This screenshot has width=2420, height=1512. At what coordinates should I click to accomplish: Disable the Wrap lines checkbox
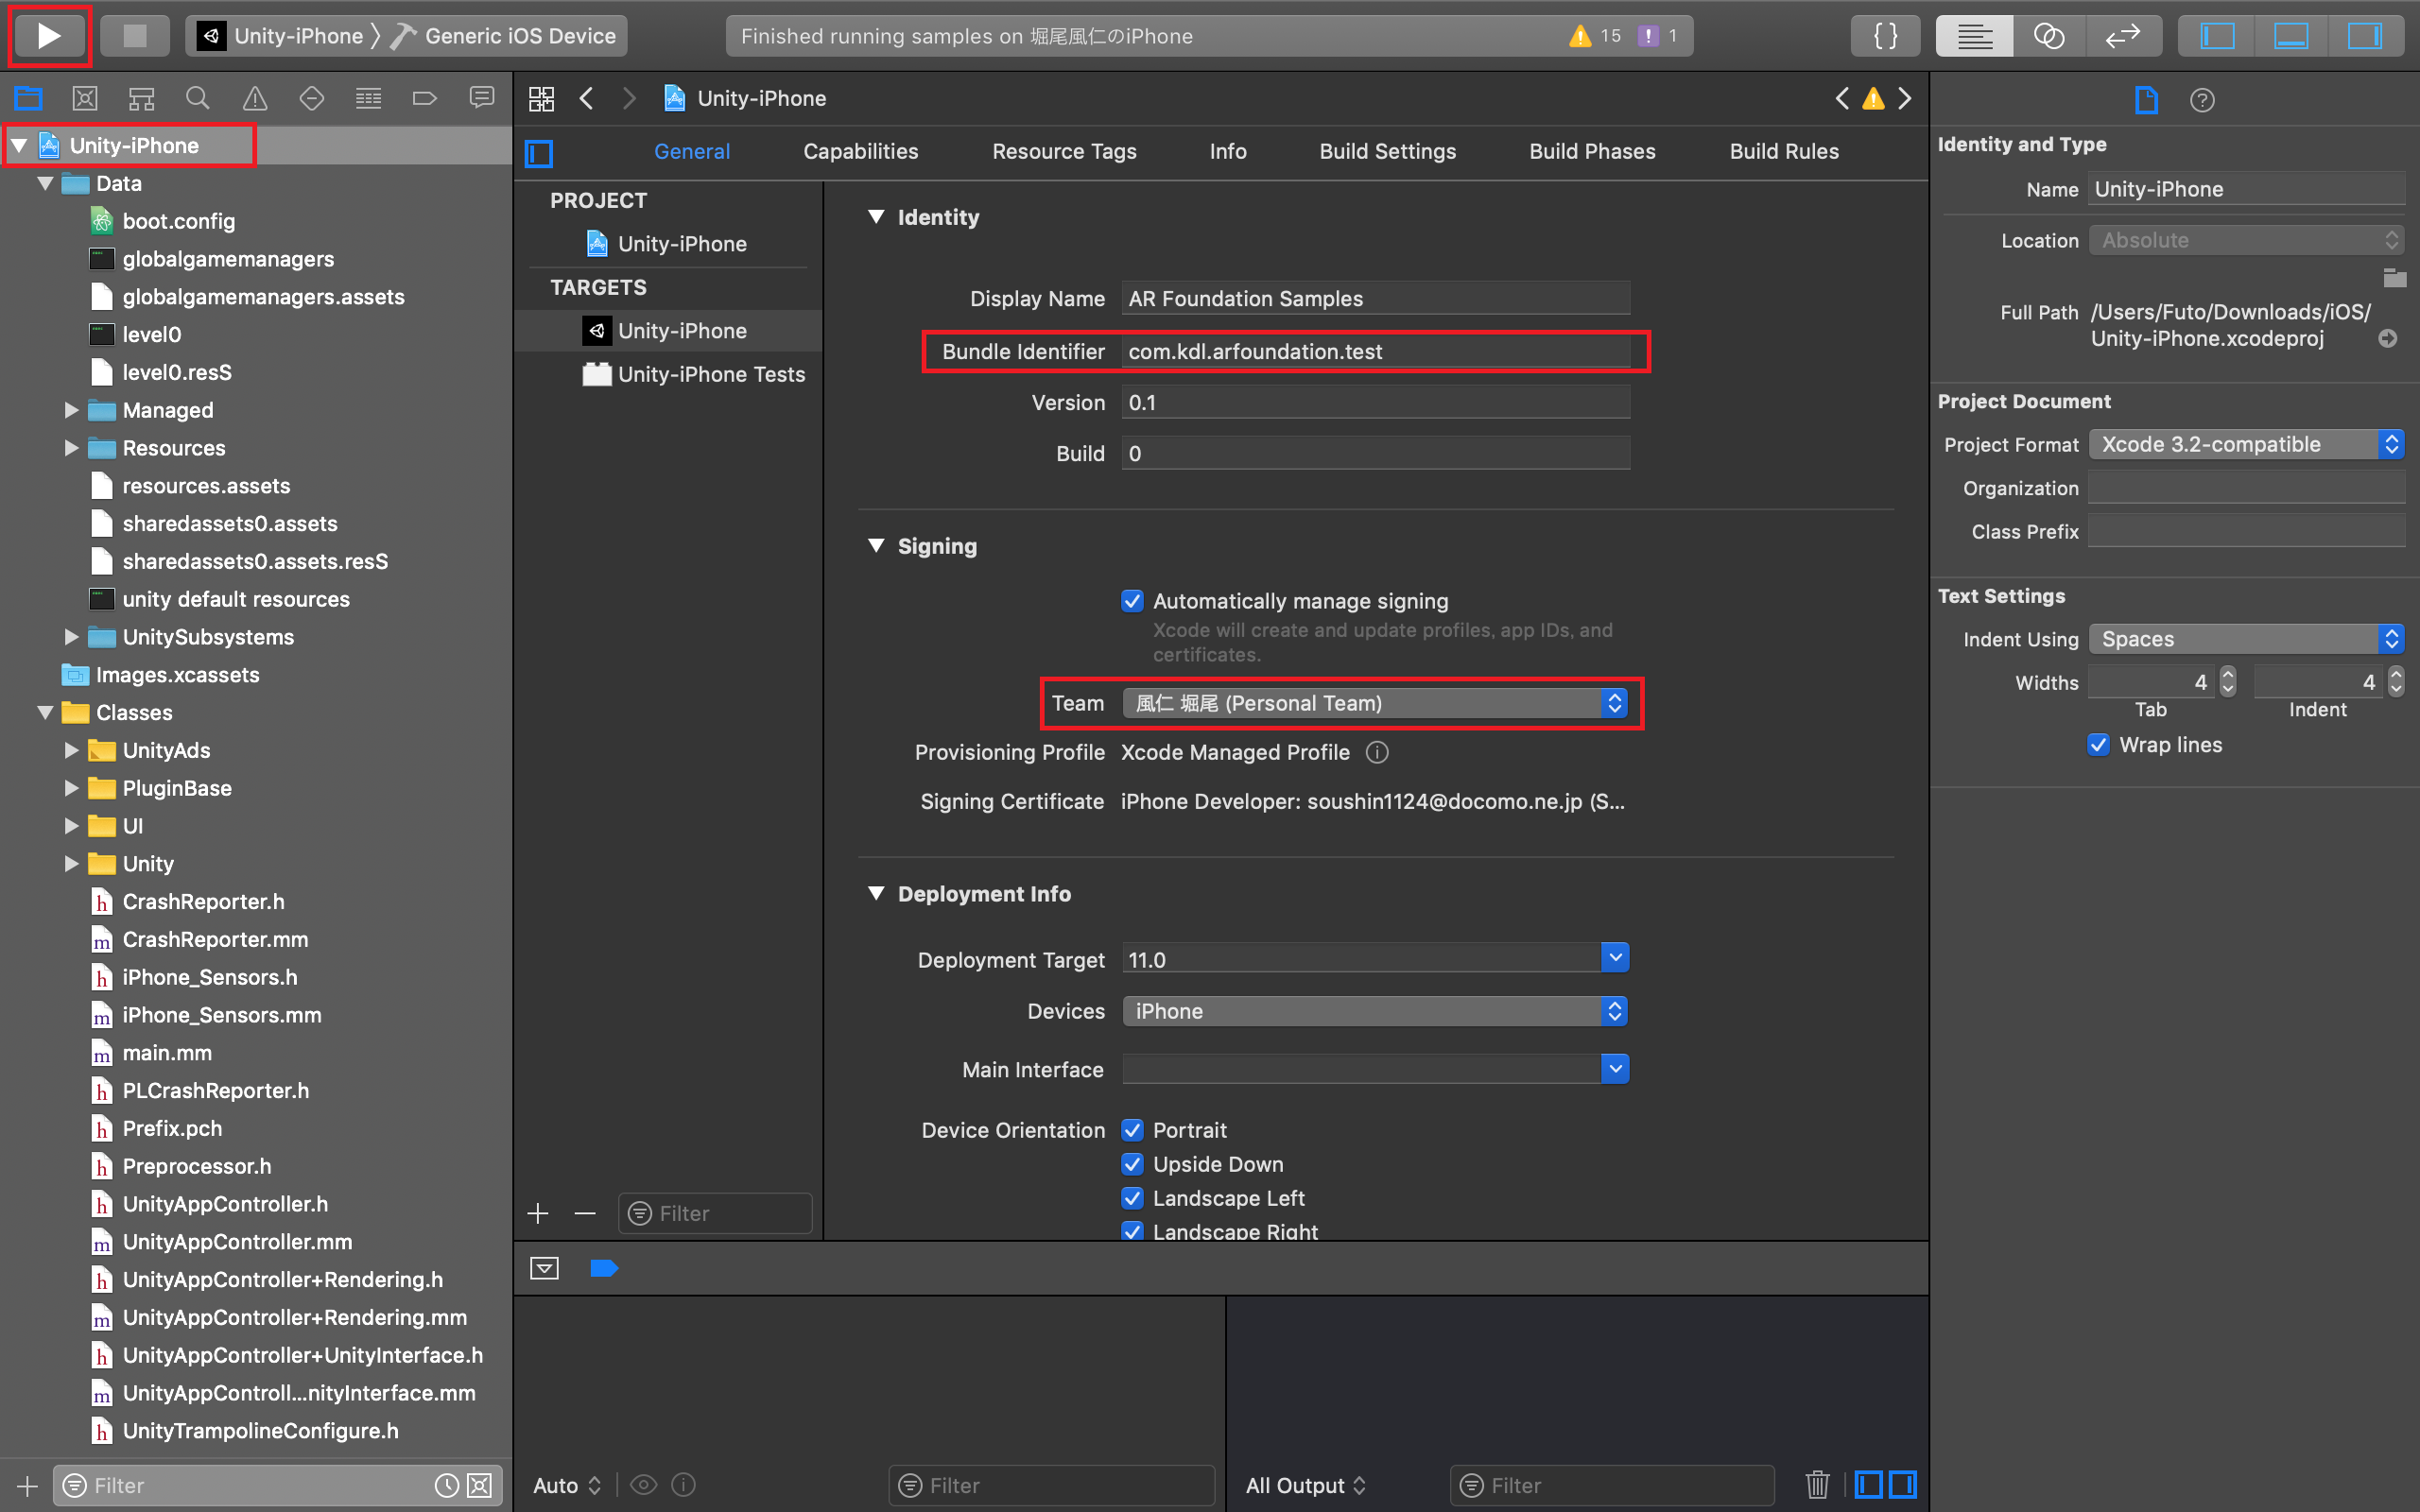click(2099, 745)
